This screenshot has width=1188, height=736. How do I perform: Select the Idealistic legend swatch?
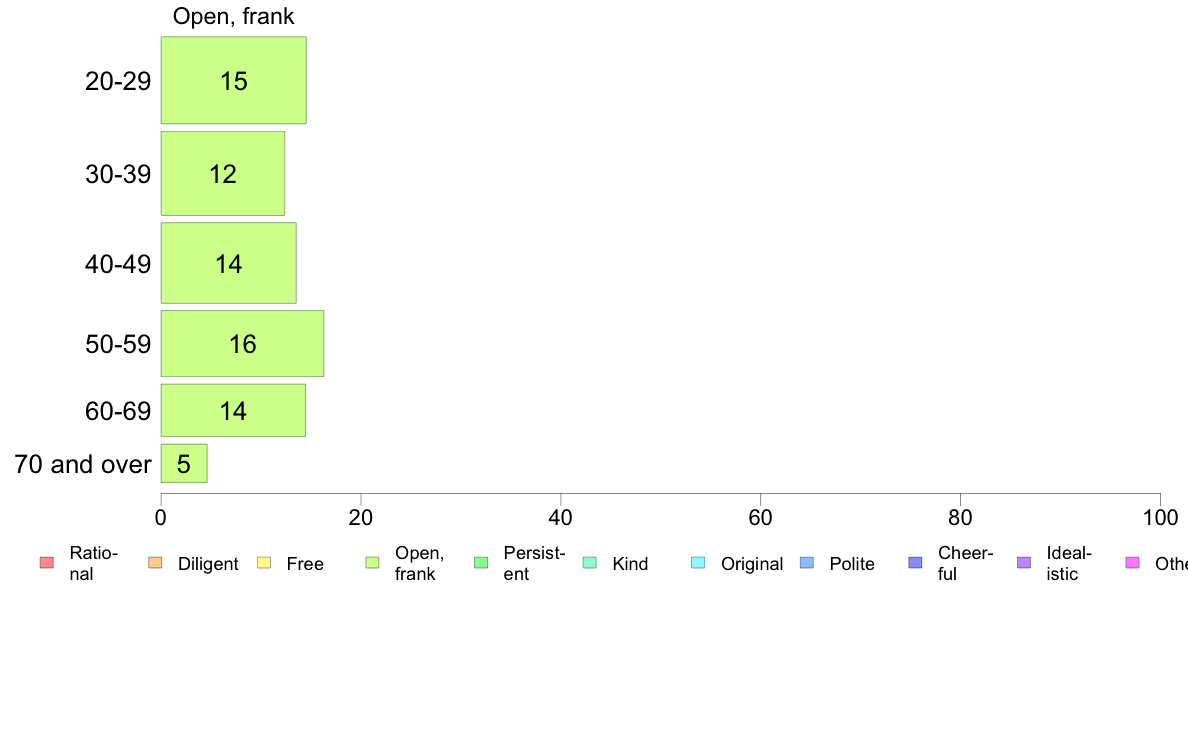click(1024, 562)
